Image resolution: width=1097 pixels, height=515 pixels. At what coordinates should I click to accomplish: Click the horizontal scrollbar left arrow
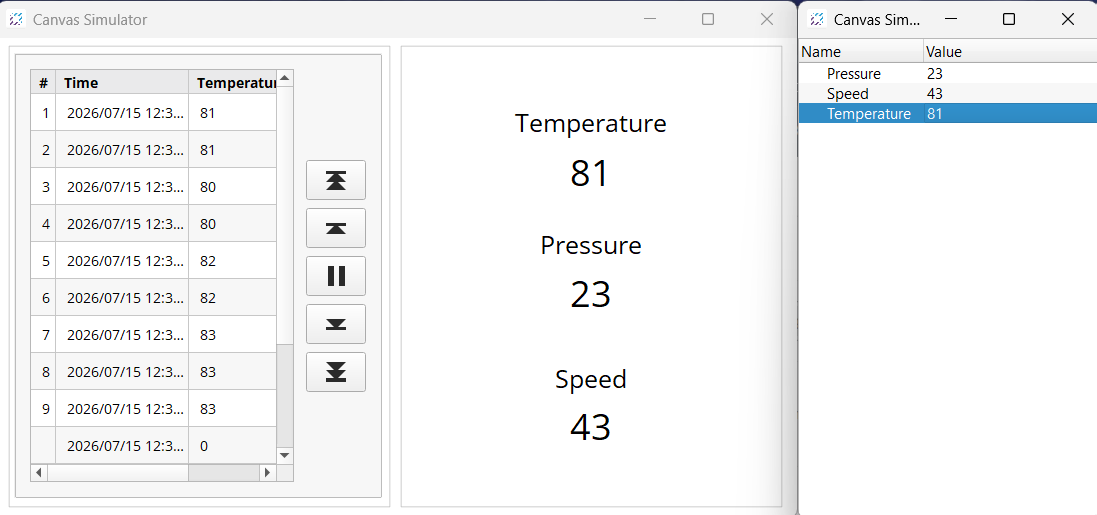pos(39,473)
